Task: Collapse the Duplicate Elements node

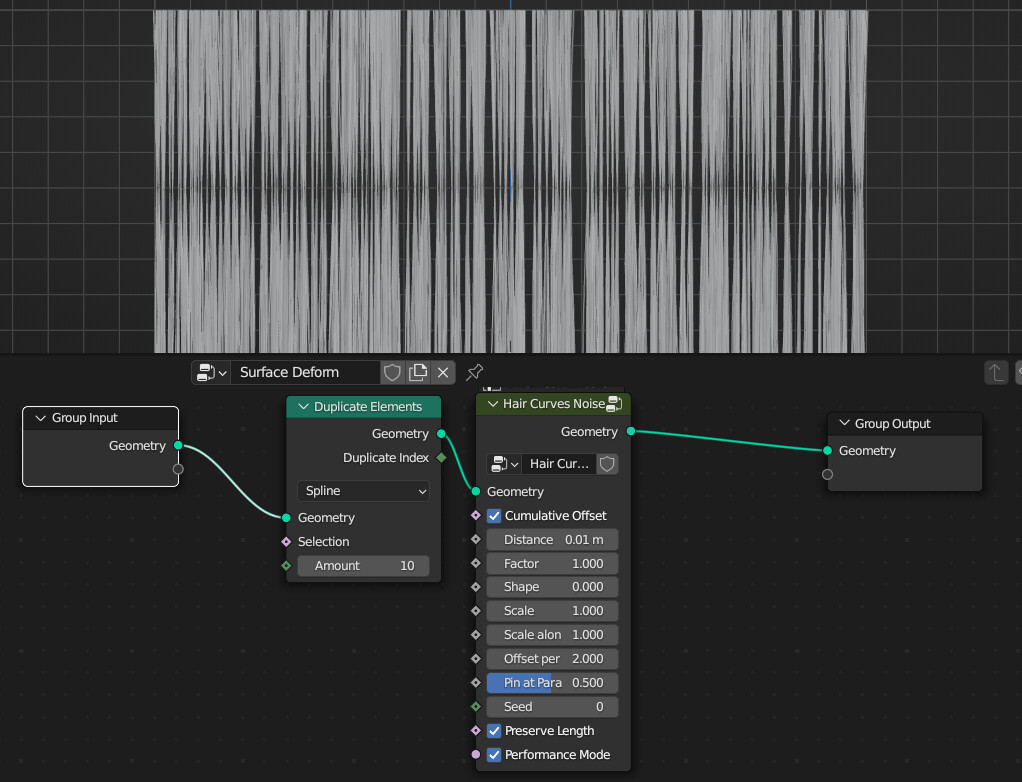Action: (x=302, y=407)
